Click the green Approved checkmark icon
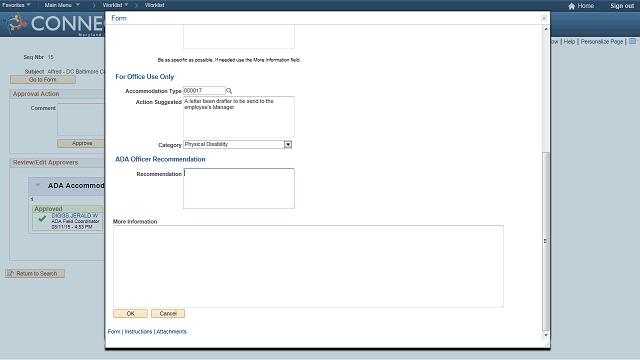 [x=42, y=219]
